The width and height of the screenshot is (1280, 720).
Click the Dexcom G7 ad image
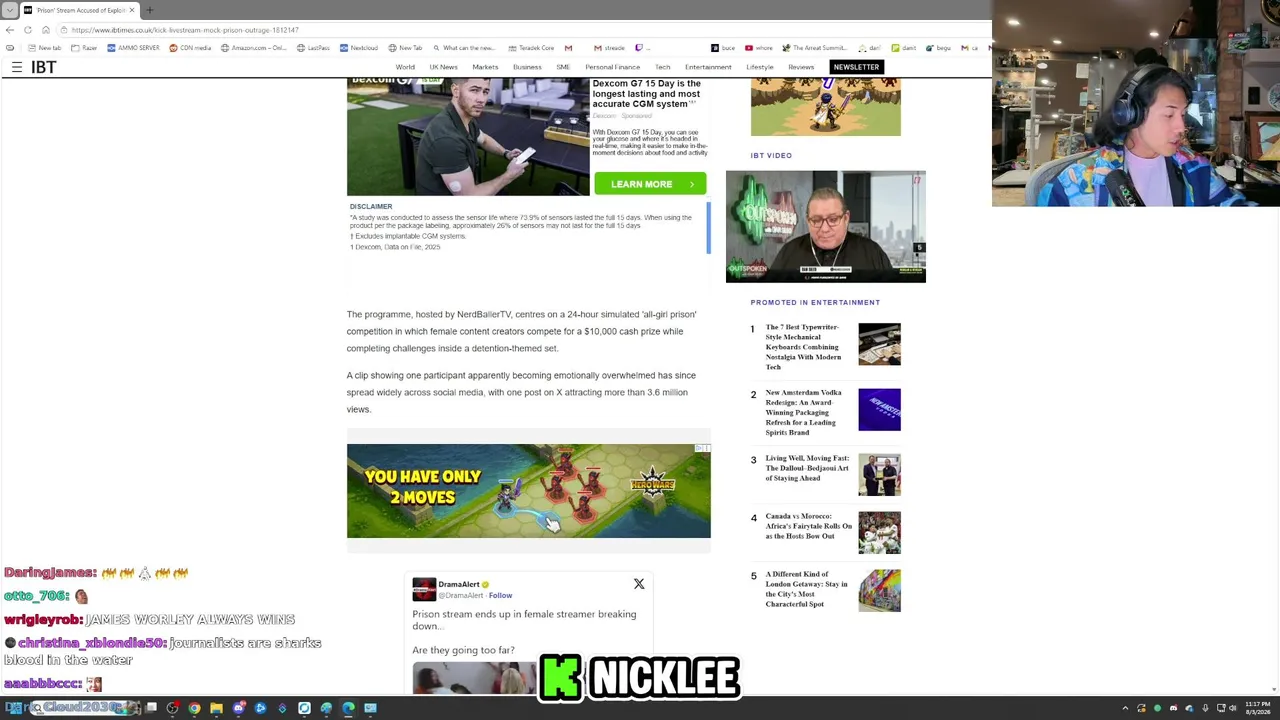point(468,136)
